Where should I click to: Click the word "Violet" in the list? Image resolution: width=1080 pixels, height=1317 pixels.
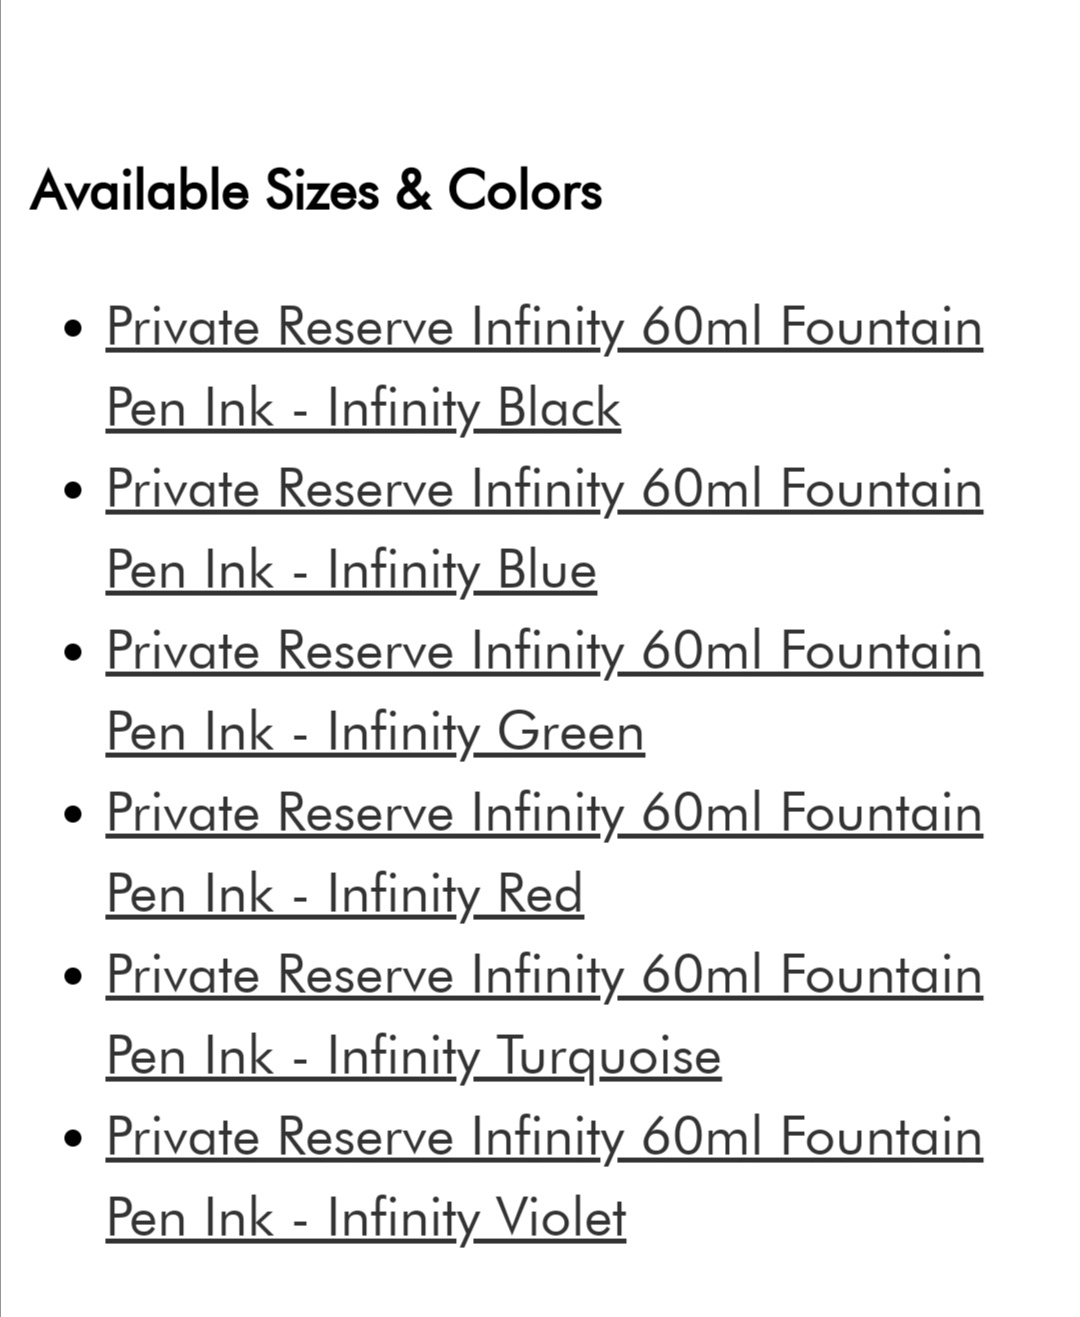coord(561,1219)
